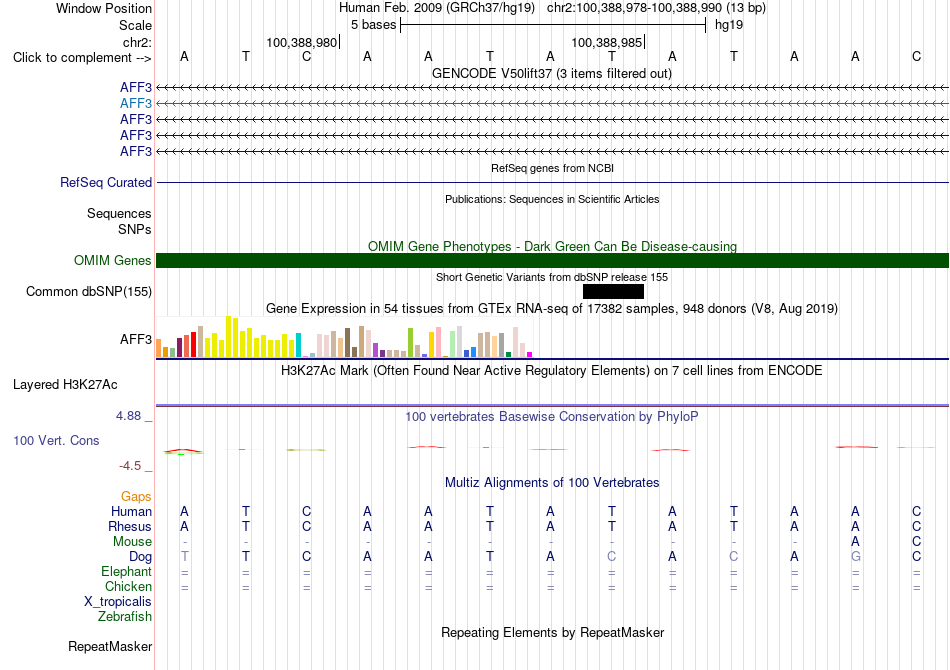Click the X_tropicalis species label
The width and height of the screenshot is (950, 670).
[x=118, y=602]
